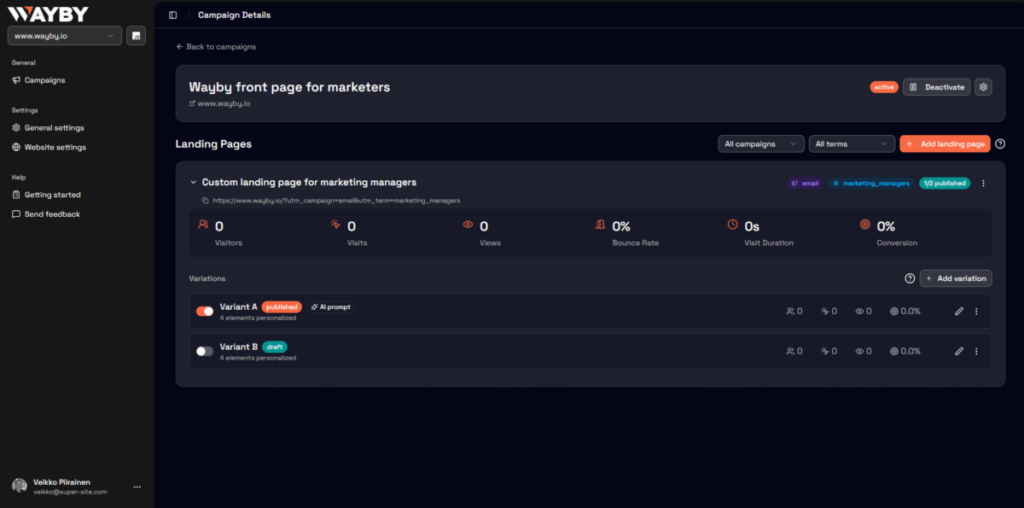This screenshot has width=1024, height=508.
Task: Click Wayby front page for marketers title
Action: tap(289, 87)
